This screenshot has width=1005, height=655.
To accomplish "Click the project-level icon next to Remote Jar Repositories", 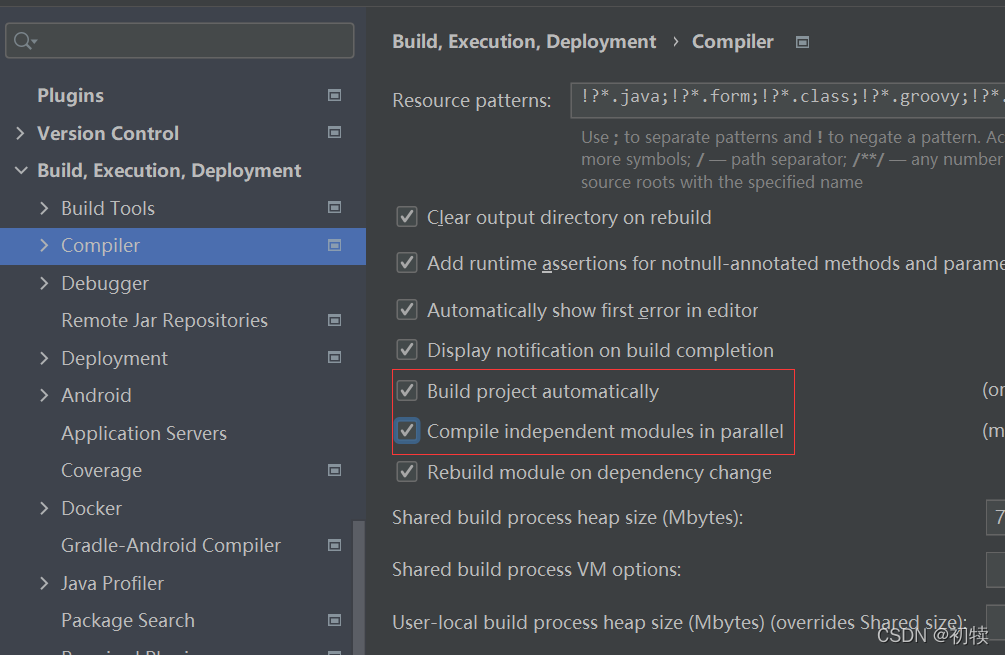I will [334, 320].
